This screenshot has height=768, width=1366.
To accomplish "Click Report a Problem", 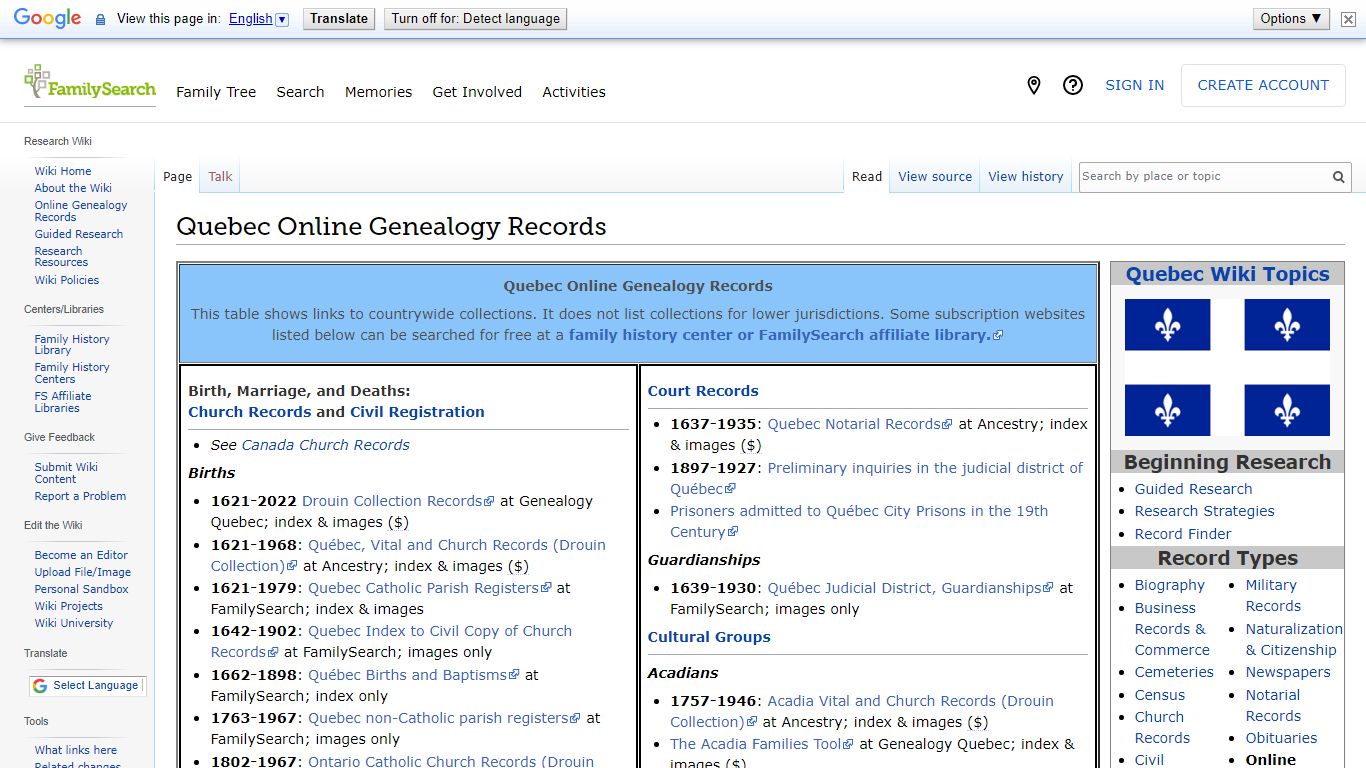I will [x=80, y=496].
